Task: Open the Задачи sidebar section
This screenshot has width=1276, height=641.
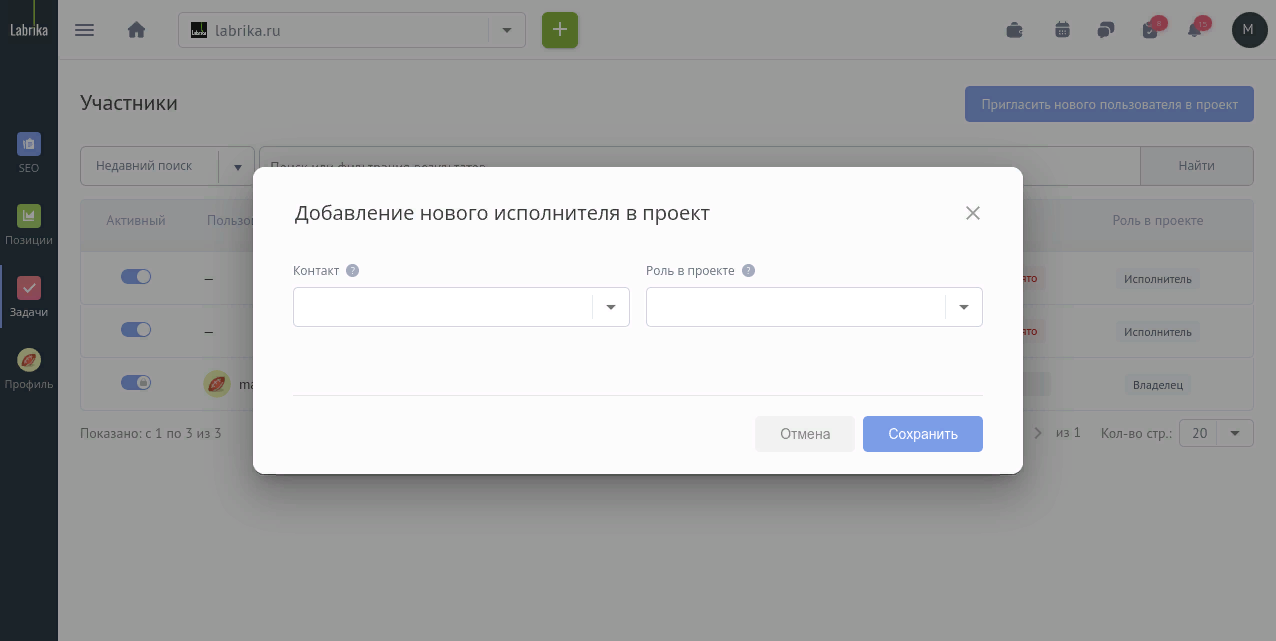Action: 29,297
